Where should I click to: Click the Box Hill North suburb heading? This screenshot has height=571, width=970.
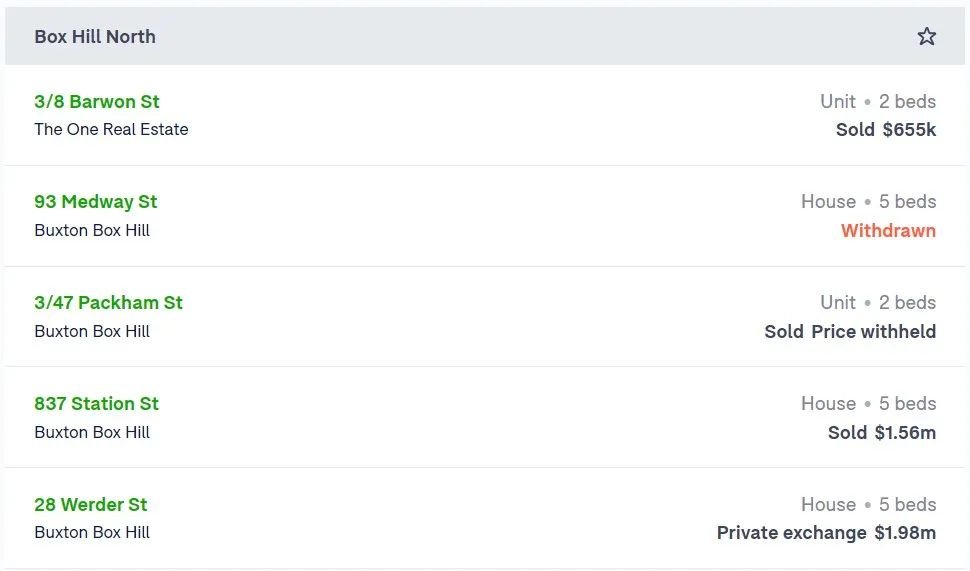(95, 36)
